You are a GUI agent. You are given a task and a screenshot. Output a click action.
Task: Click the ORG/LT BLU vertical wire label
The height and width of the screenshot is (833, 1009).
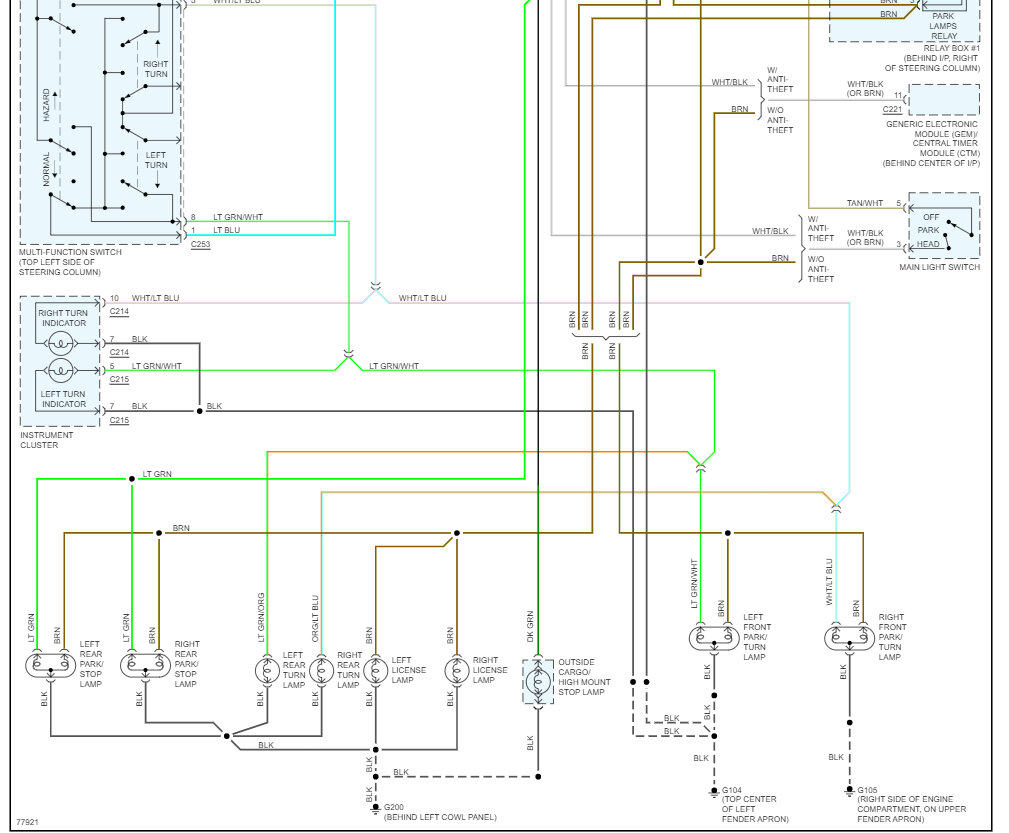315,619
